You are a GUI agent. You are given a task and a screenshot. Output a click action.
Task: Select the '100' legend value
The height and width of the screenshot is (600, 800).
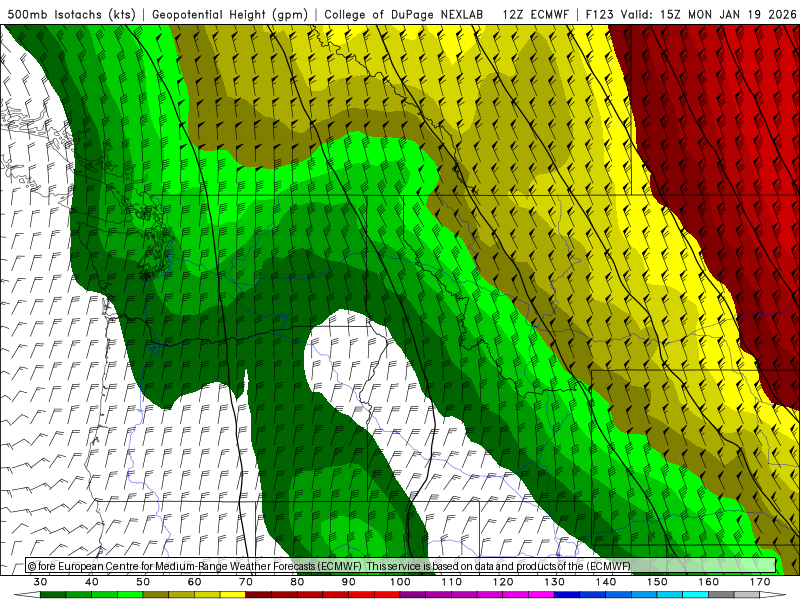pyautogui.click(x=400, y=582)
